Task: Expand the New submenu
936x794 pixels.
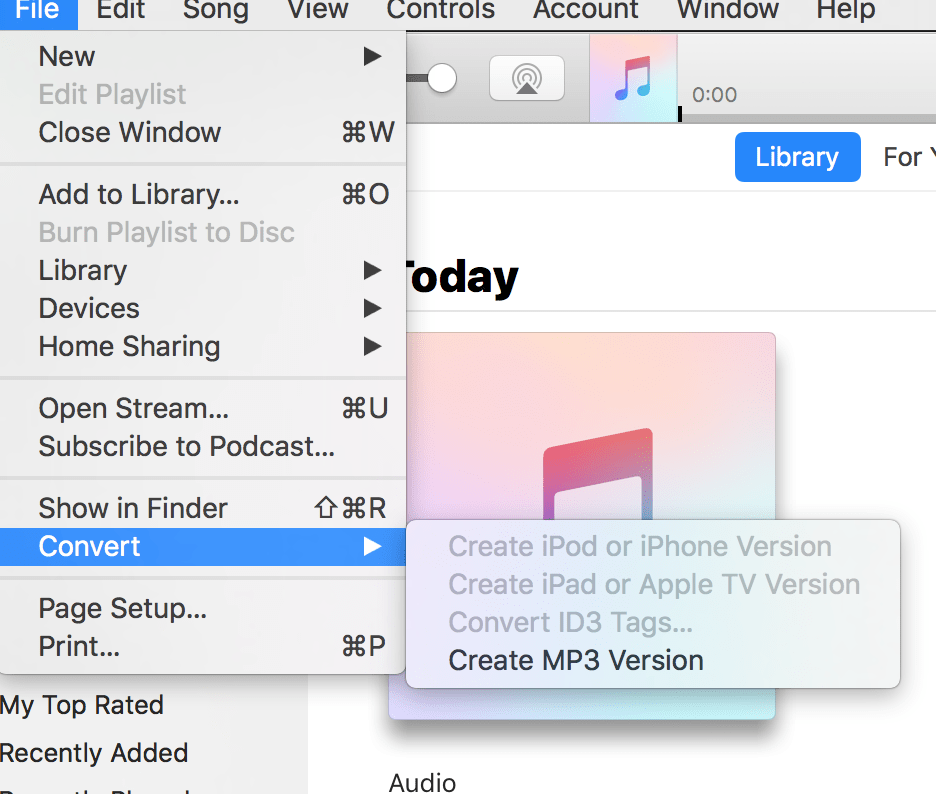Action: 66,56
